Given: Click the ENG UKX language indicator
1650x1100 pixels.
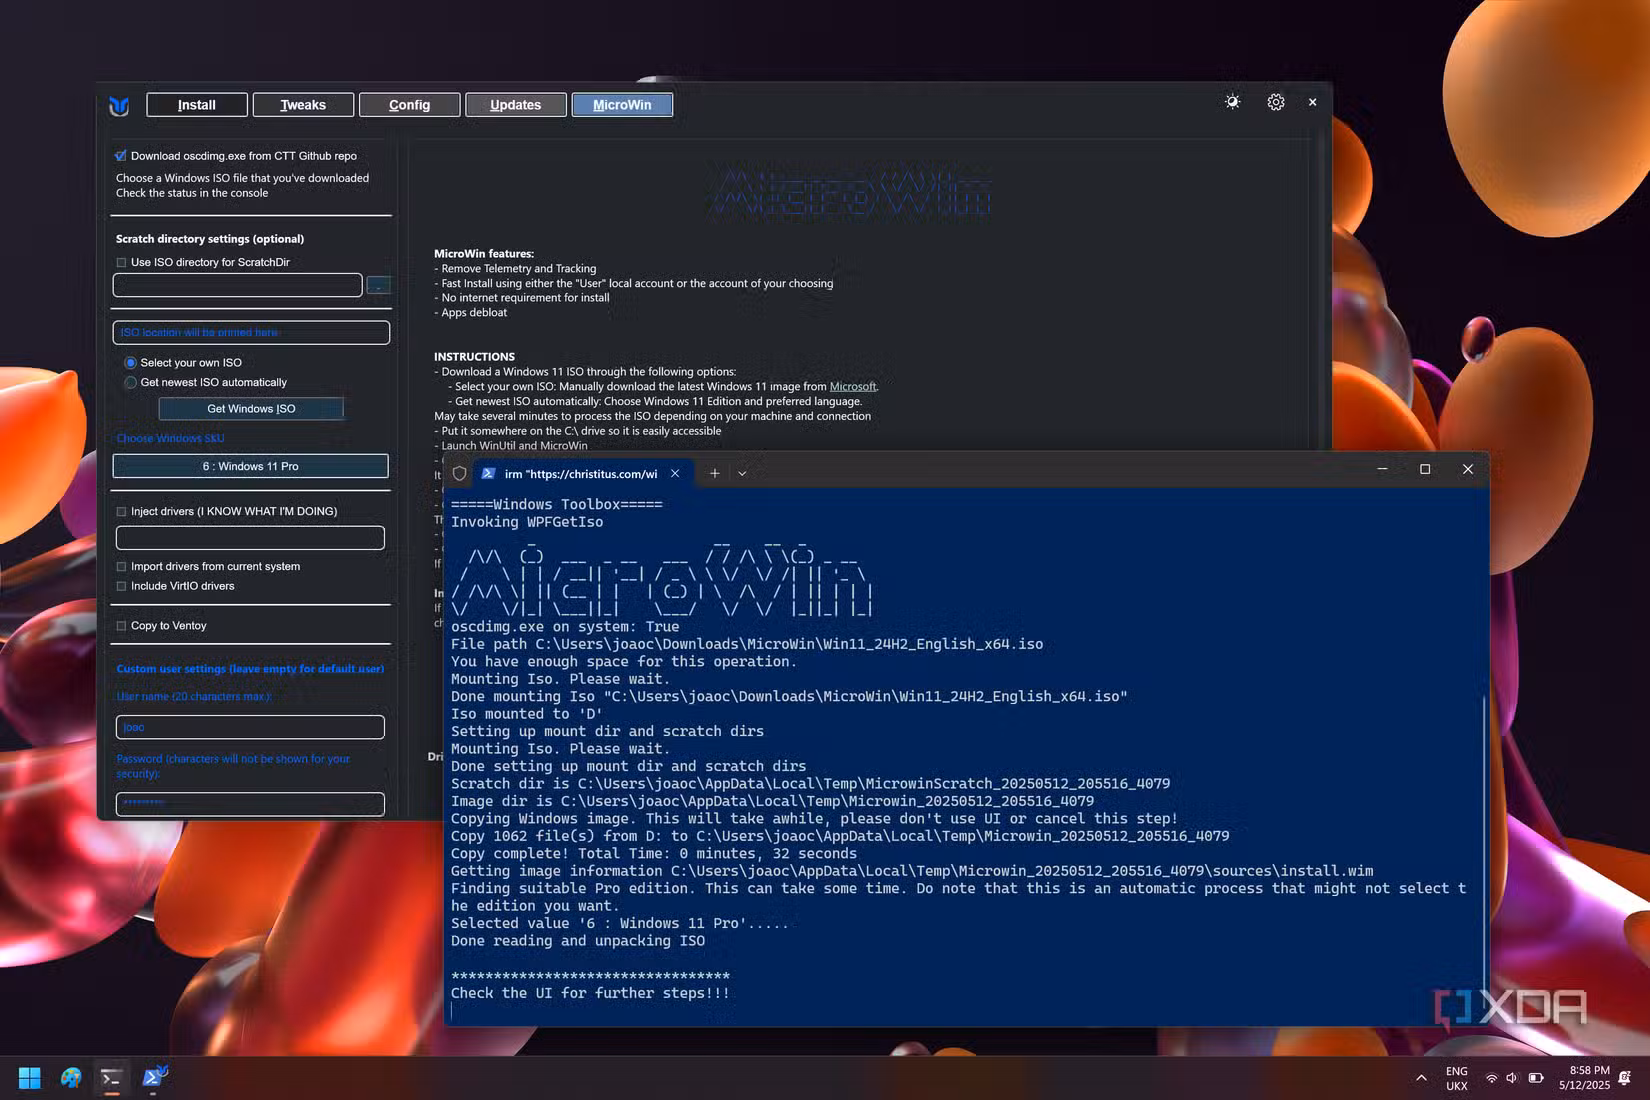Looking at the screenshot, I should pyautogui.click(x=1457, y=1078).
